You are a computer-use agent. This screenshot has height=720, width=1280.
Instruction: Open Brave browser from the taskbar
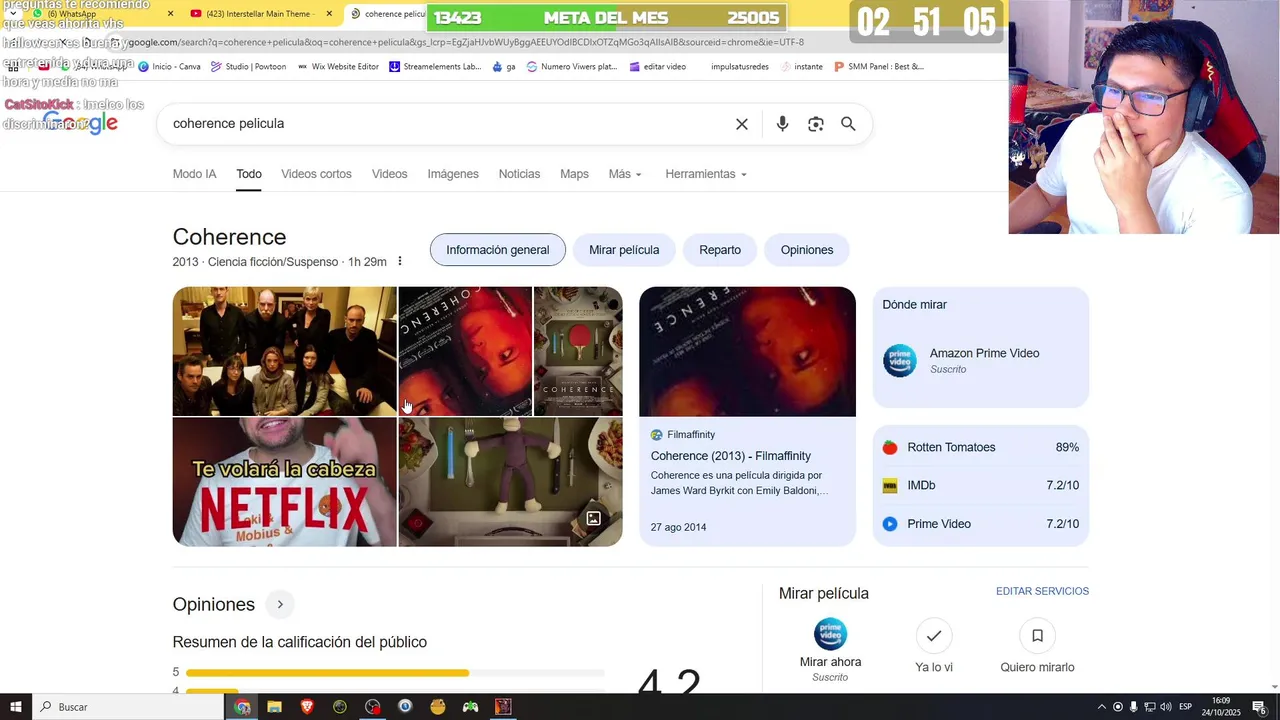click(x=307, y=707)
